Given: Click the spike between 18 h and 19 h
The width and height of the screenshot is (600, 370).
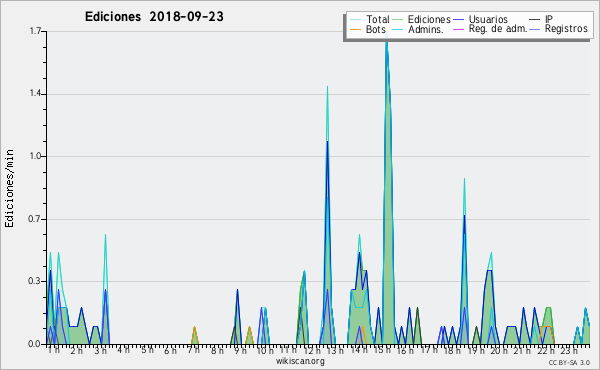Looking at the screenshot, I should coord(464,260).
